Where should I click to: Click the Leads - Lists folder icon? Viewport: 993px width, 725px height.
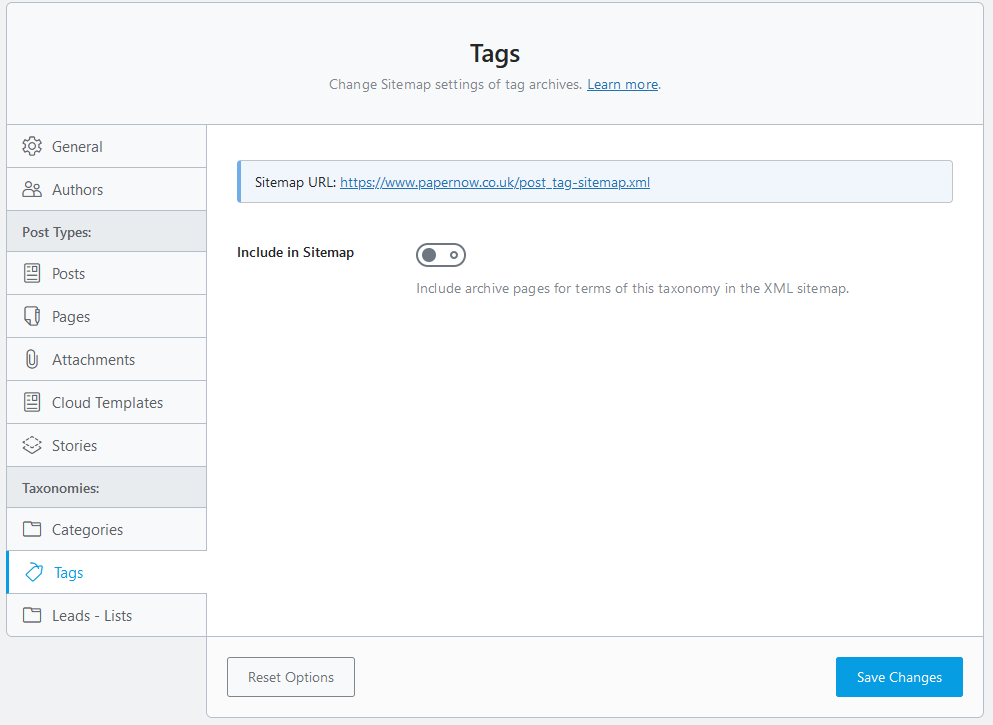[32, 615]
